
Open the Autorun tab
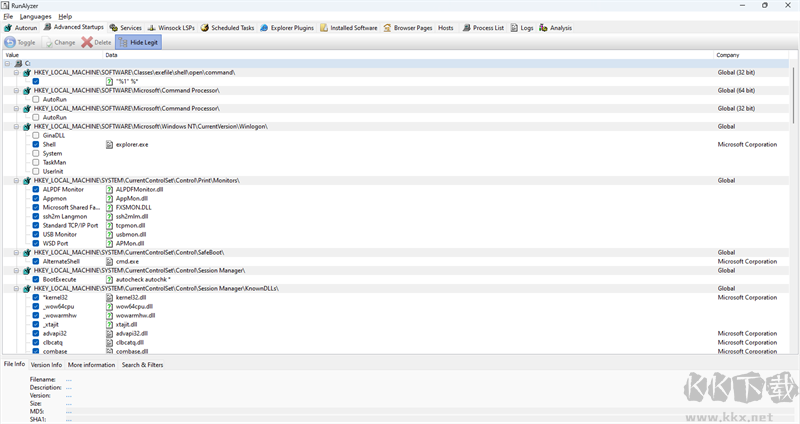point(21,28)
